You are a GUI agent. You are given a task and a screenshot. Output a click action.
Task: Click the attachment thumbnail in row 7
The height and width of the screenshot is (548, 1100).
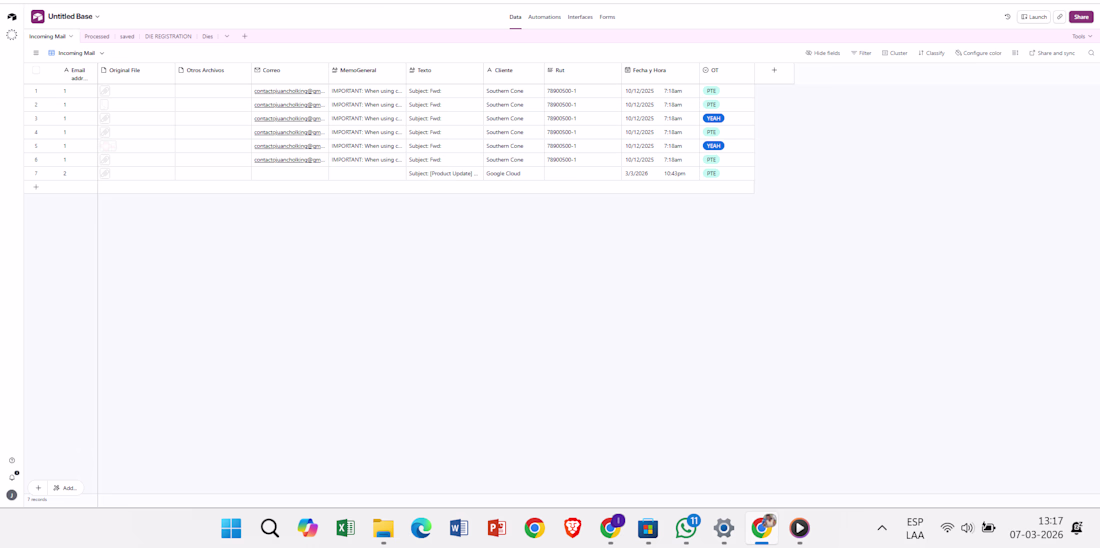click(x=105, y=173)
